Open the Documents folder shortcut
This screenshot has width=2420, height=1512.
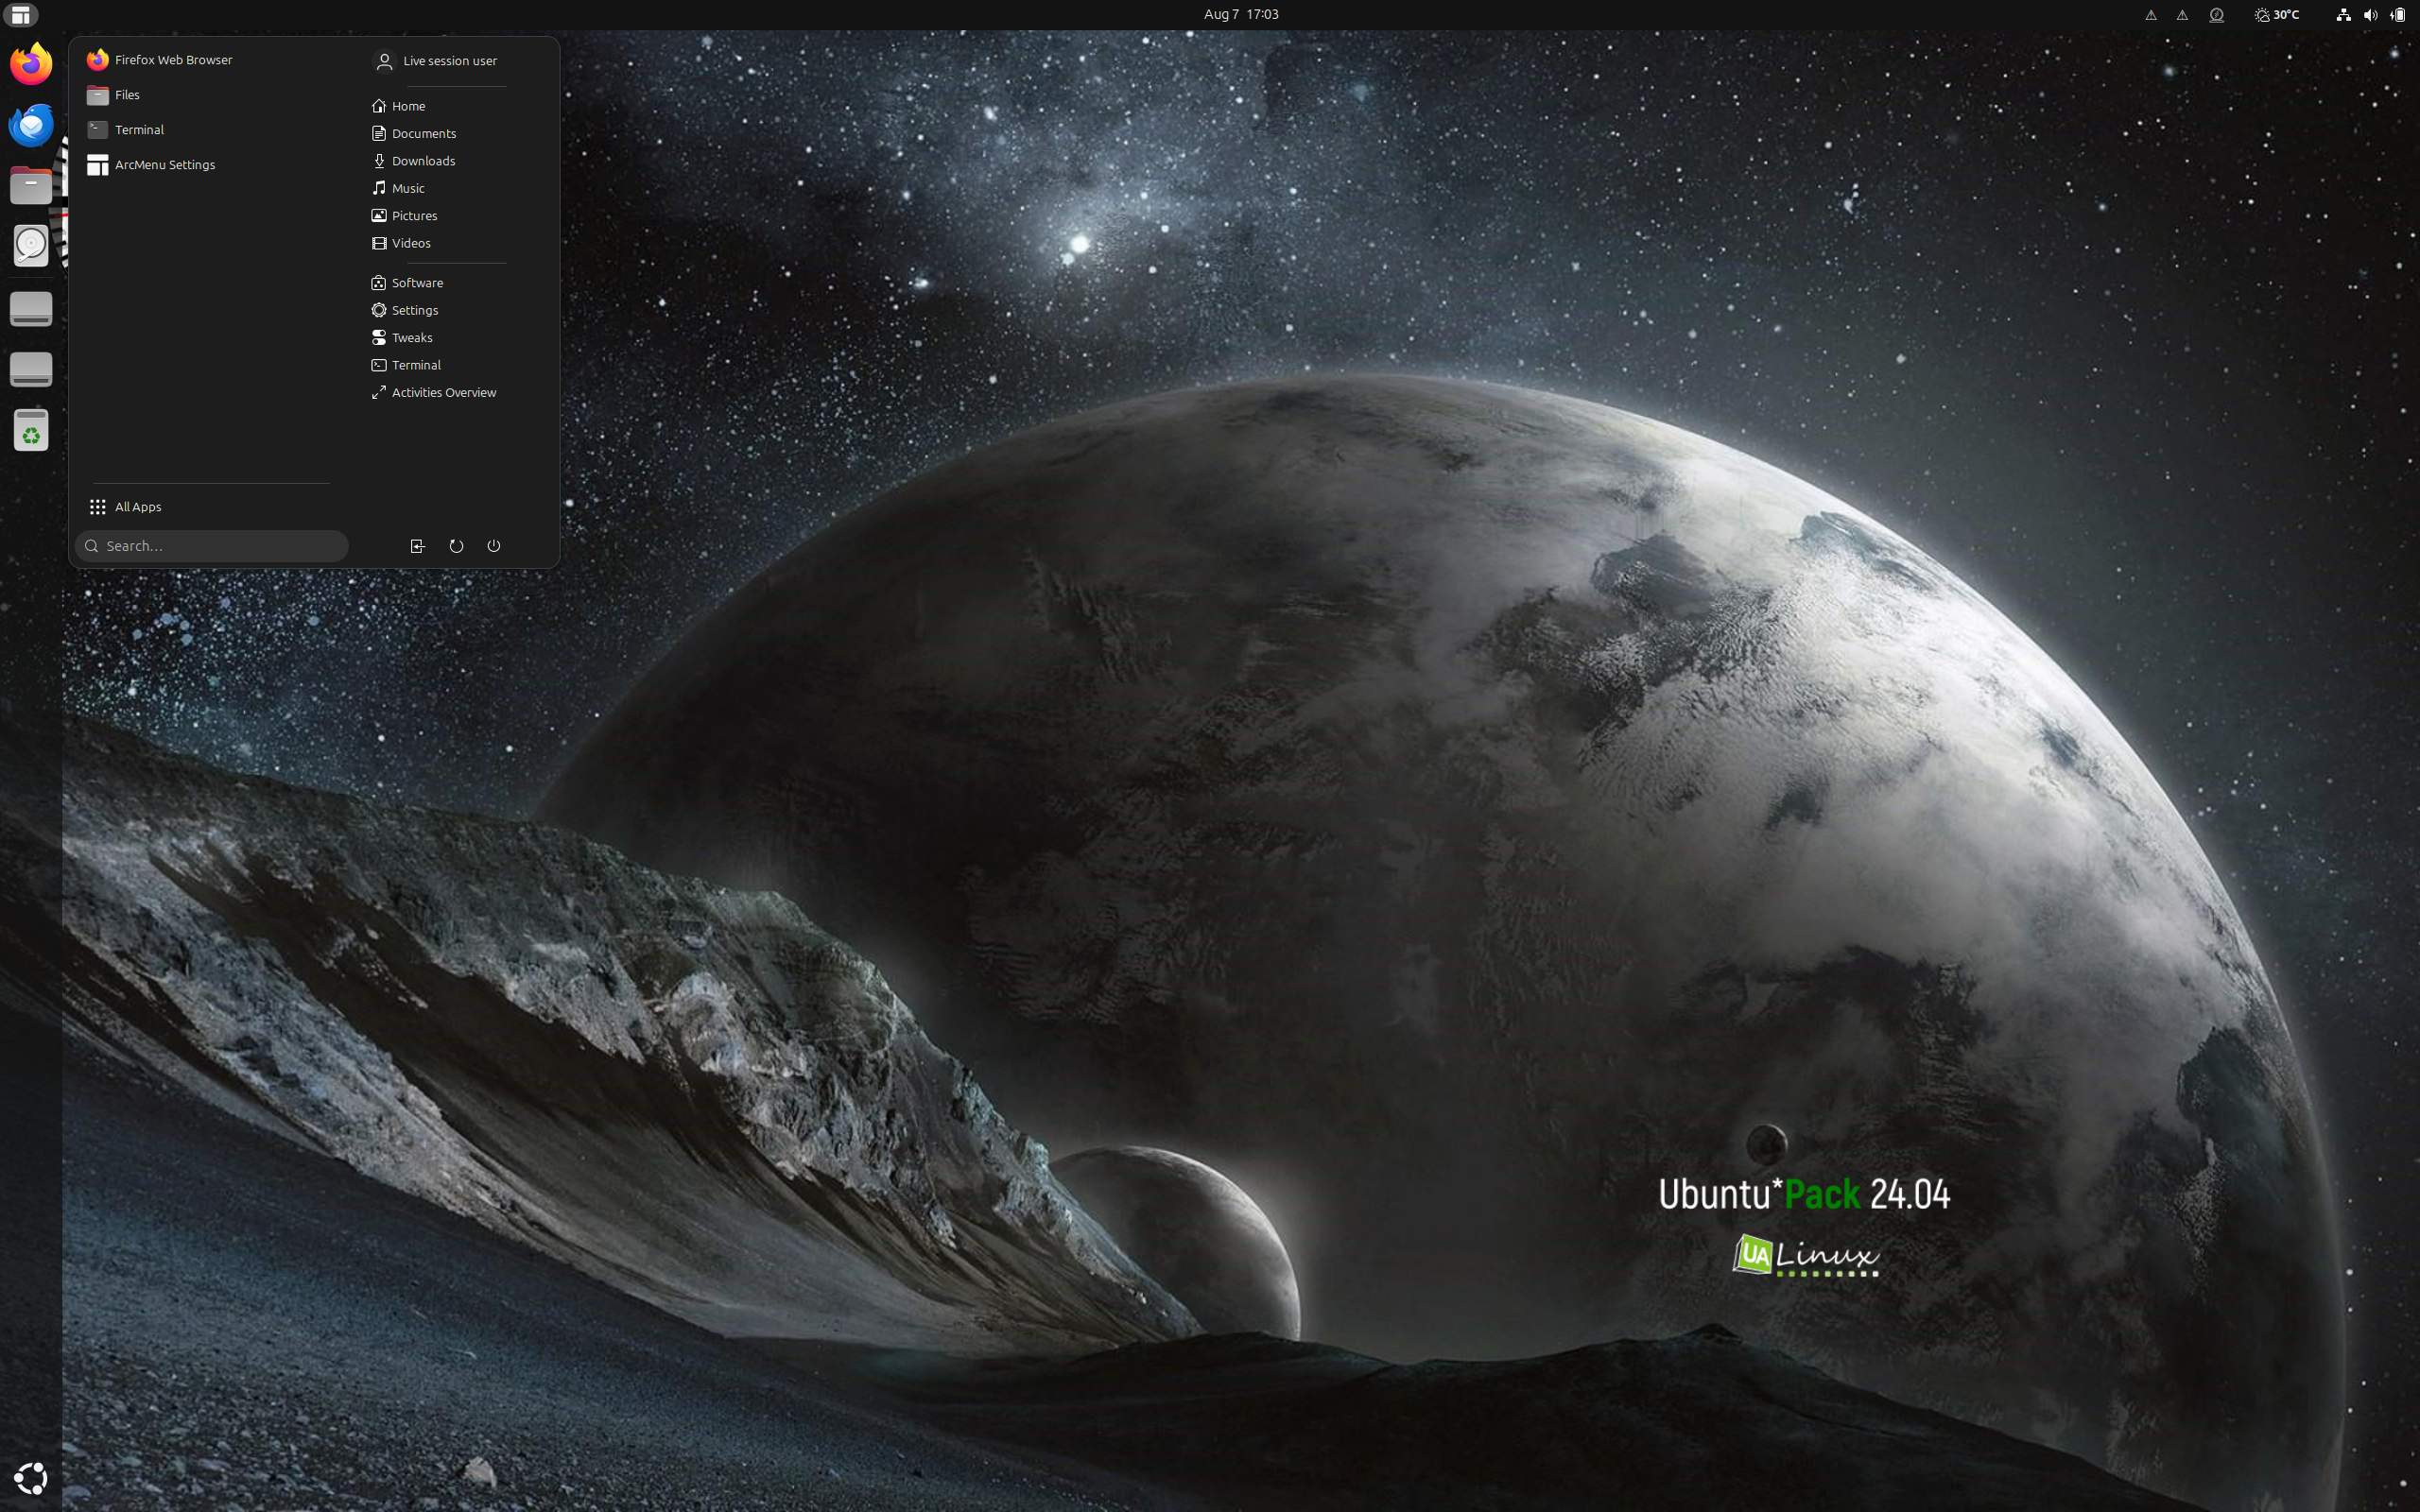[455, 133]
